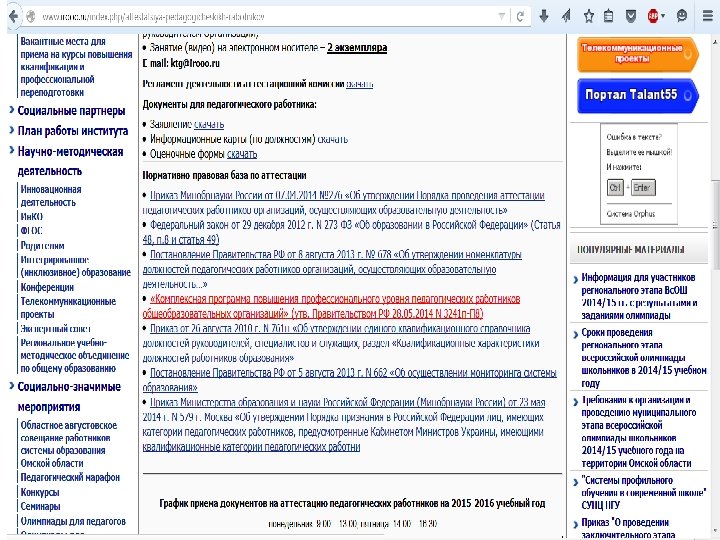
Task: Click chevron beside 'Системы профильного обучения'
Action: click(575, 482)
